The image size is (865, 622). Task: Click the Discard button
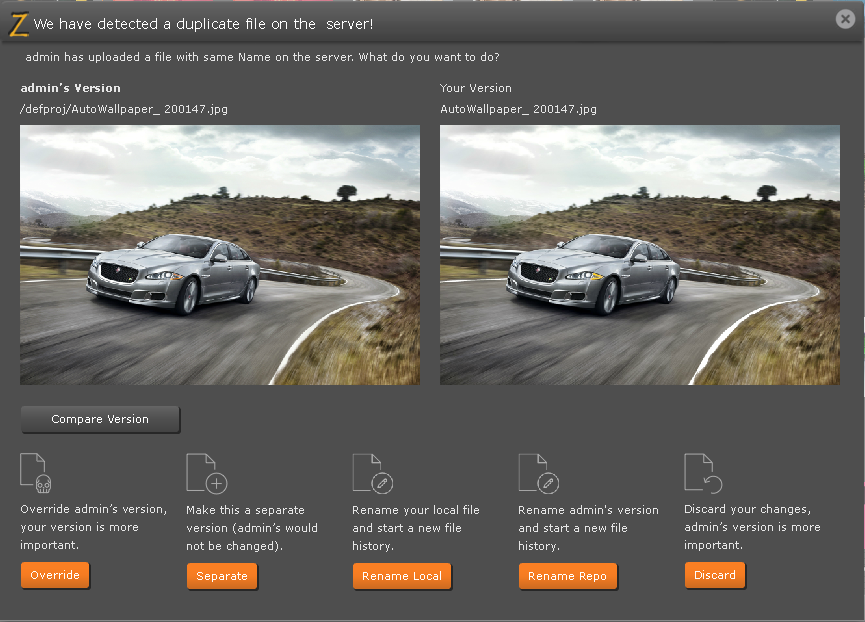coord(715,575)
